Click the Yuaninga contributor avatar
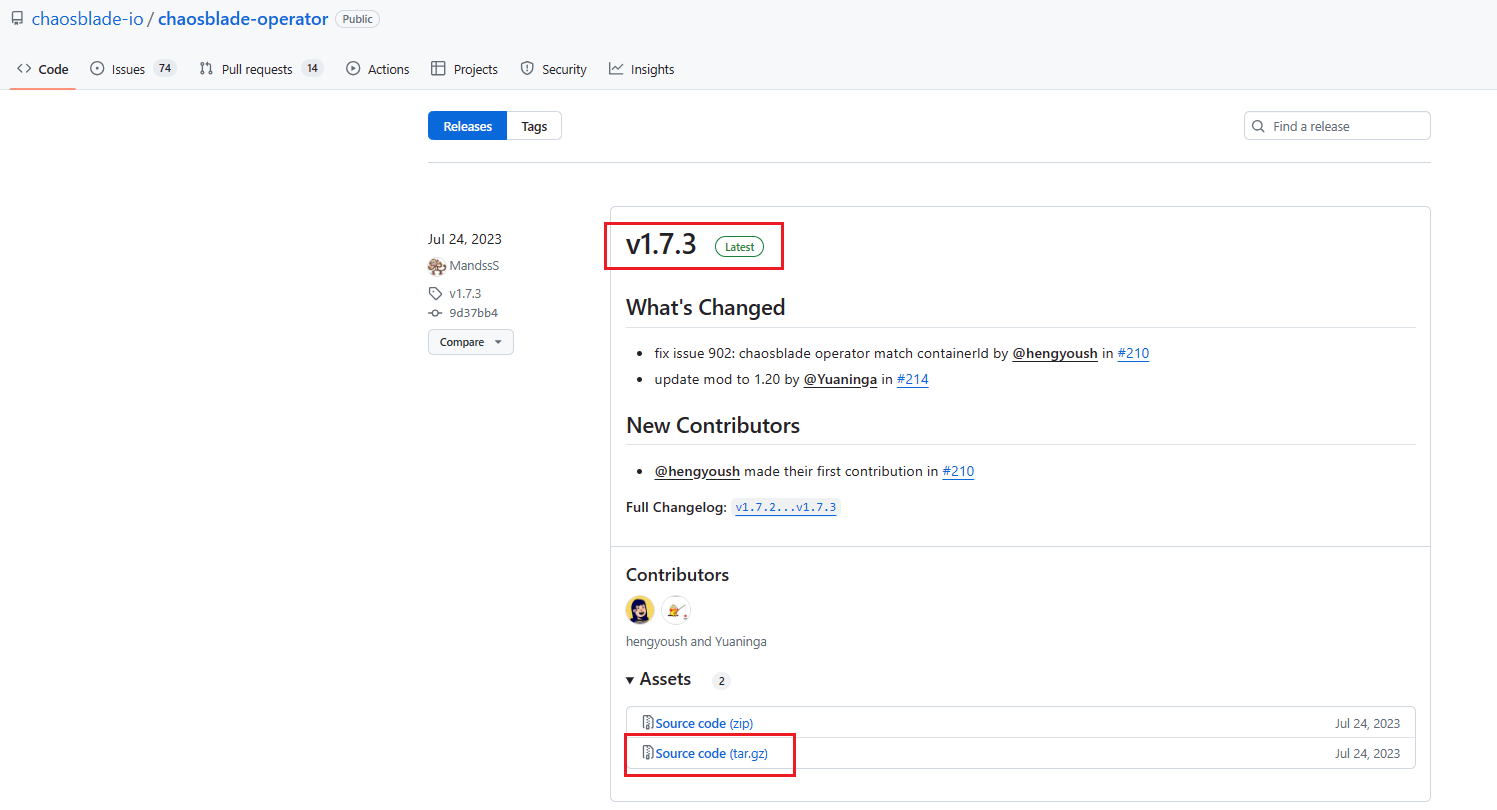Viewport: 1497px width, 810px height. tap(676, 610)
